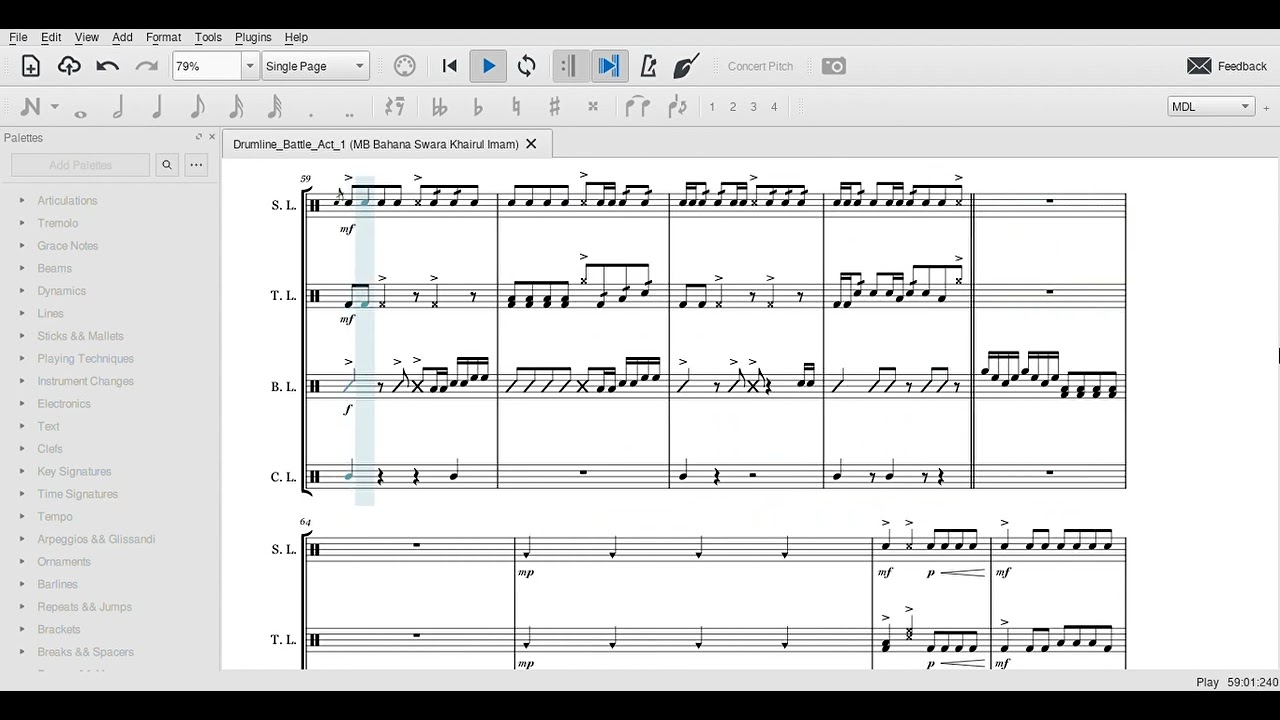Open the Plugins menu
Screen dimensions: 1280x720
(253, 37)
